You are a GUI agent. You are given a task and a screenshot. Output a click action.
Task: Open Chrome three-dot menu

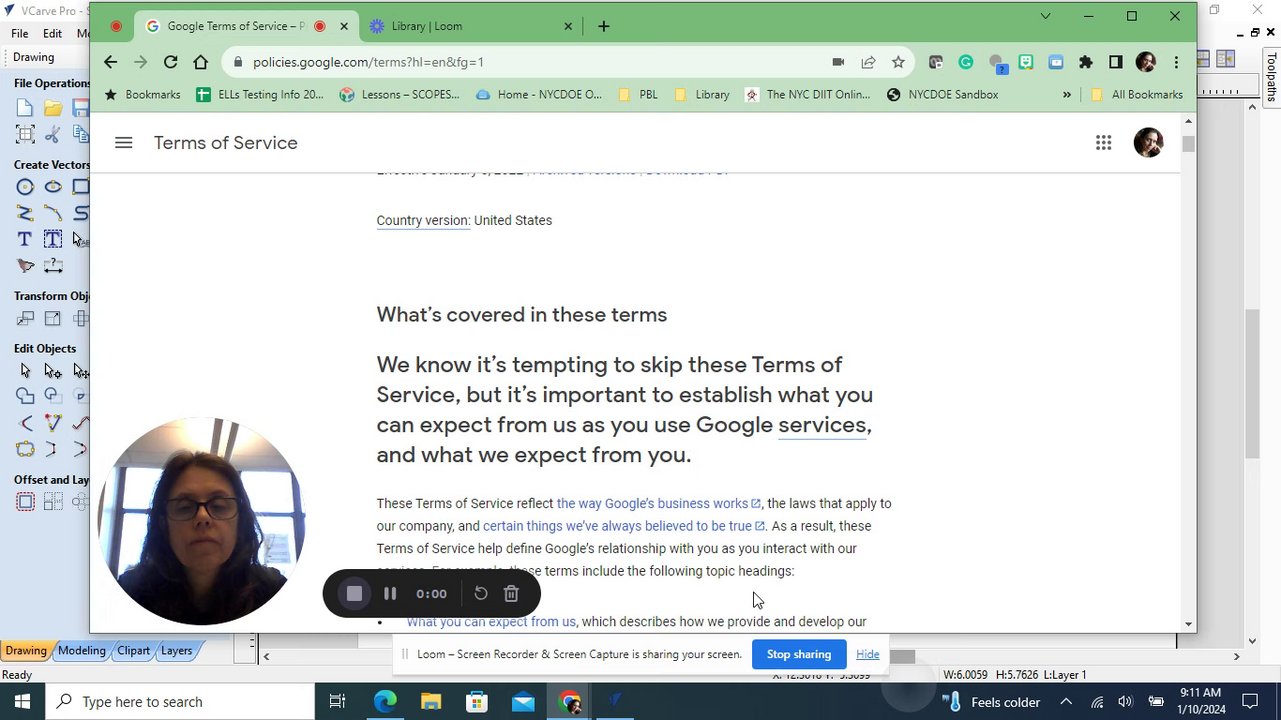1176,62
